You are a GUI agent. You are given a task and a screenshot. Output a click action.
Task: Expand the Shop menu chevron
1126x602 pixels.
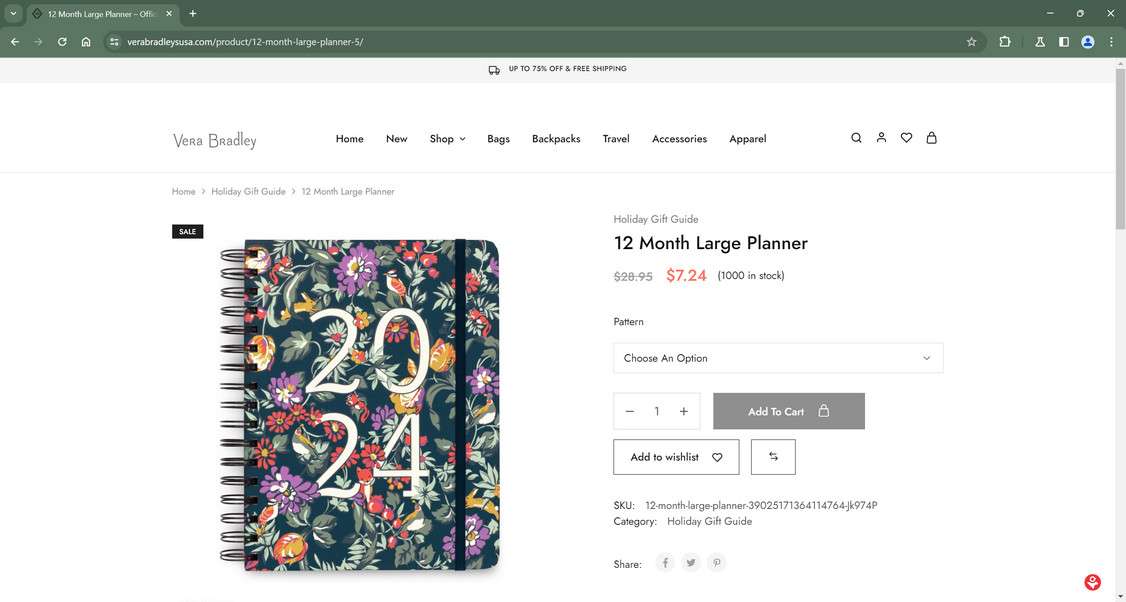462,139
